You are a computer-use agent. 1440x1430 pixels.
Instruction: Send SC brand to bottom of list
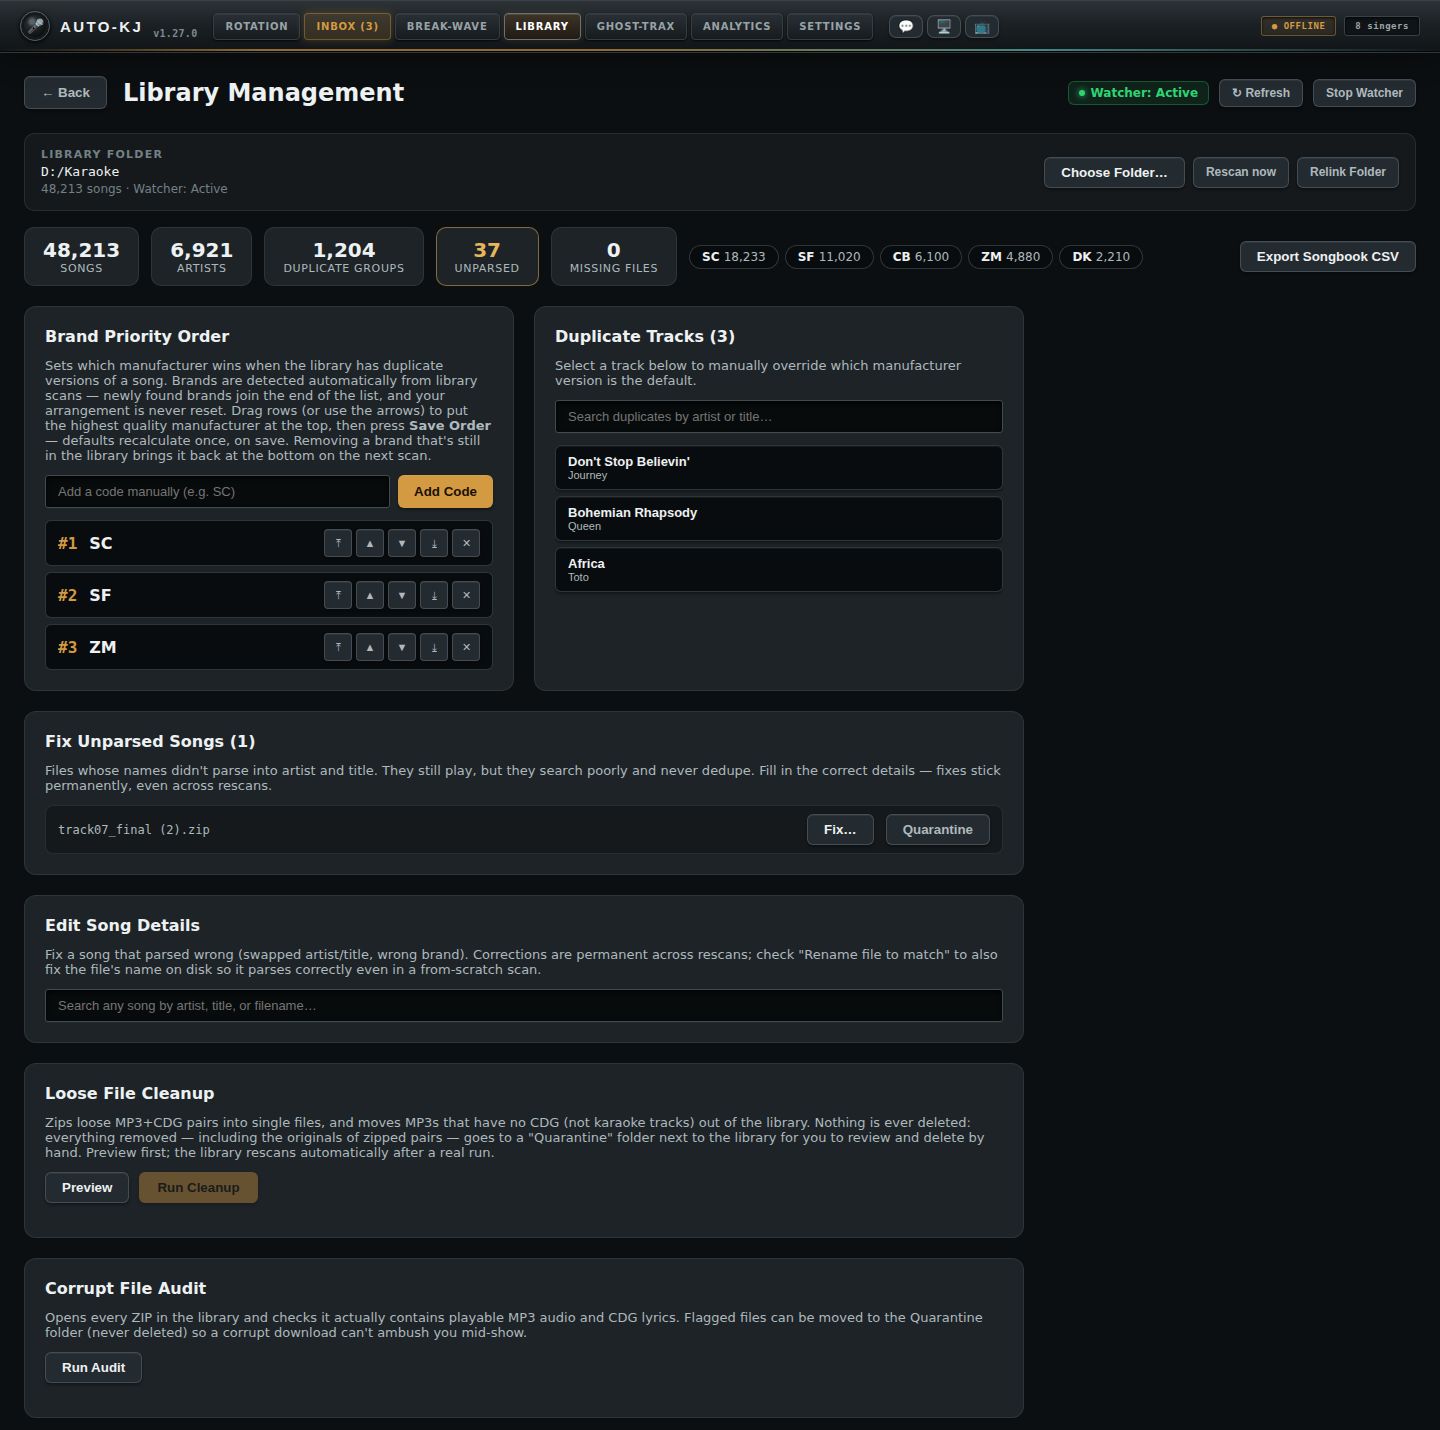[434, 543]
